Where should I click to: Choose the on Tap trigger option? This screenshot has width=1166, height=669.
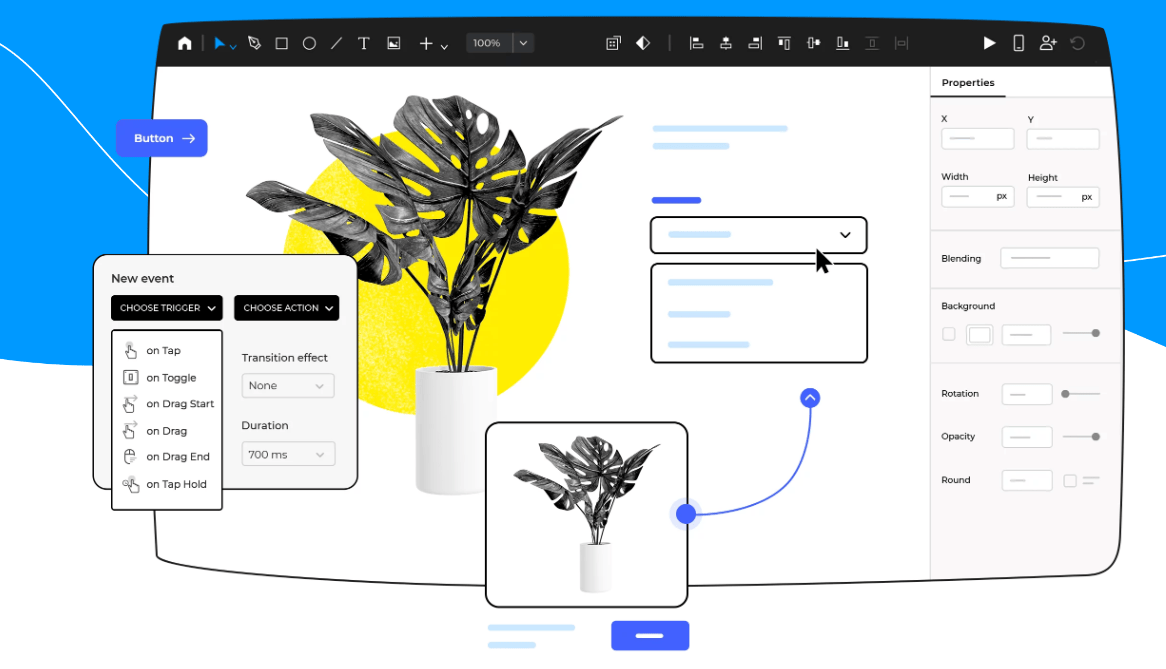(x=164, y=351)
